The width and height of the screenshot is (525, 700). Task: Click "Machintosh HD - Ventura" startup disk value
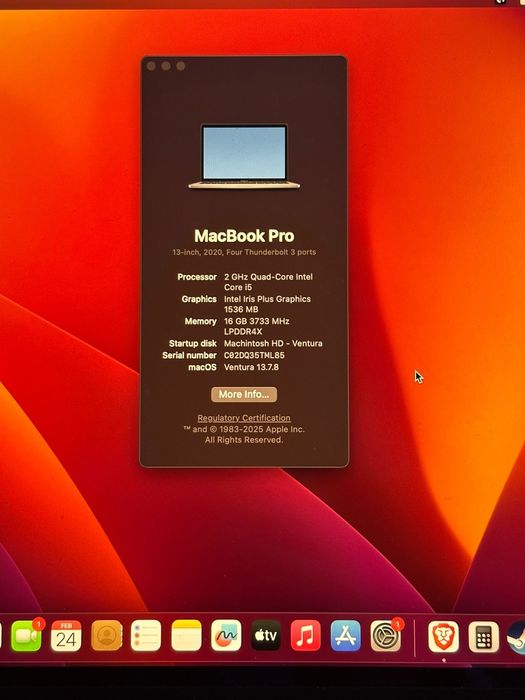click(273, 344)
